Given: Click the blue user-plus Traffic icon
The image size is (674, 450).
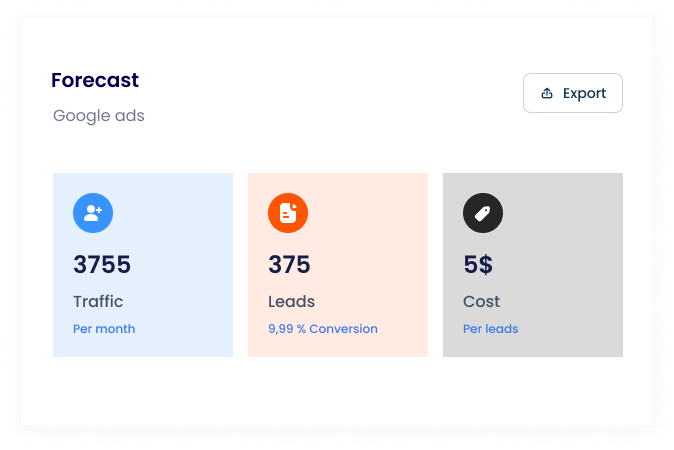Looking at the screenshot, I should [x=93, y=213].
